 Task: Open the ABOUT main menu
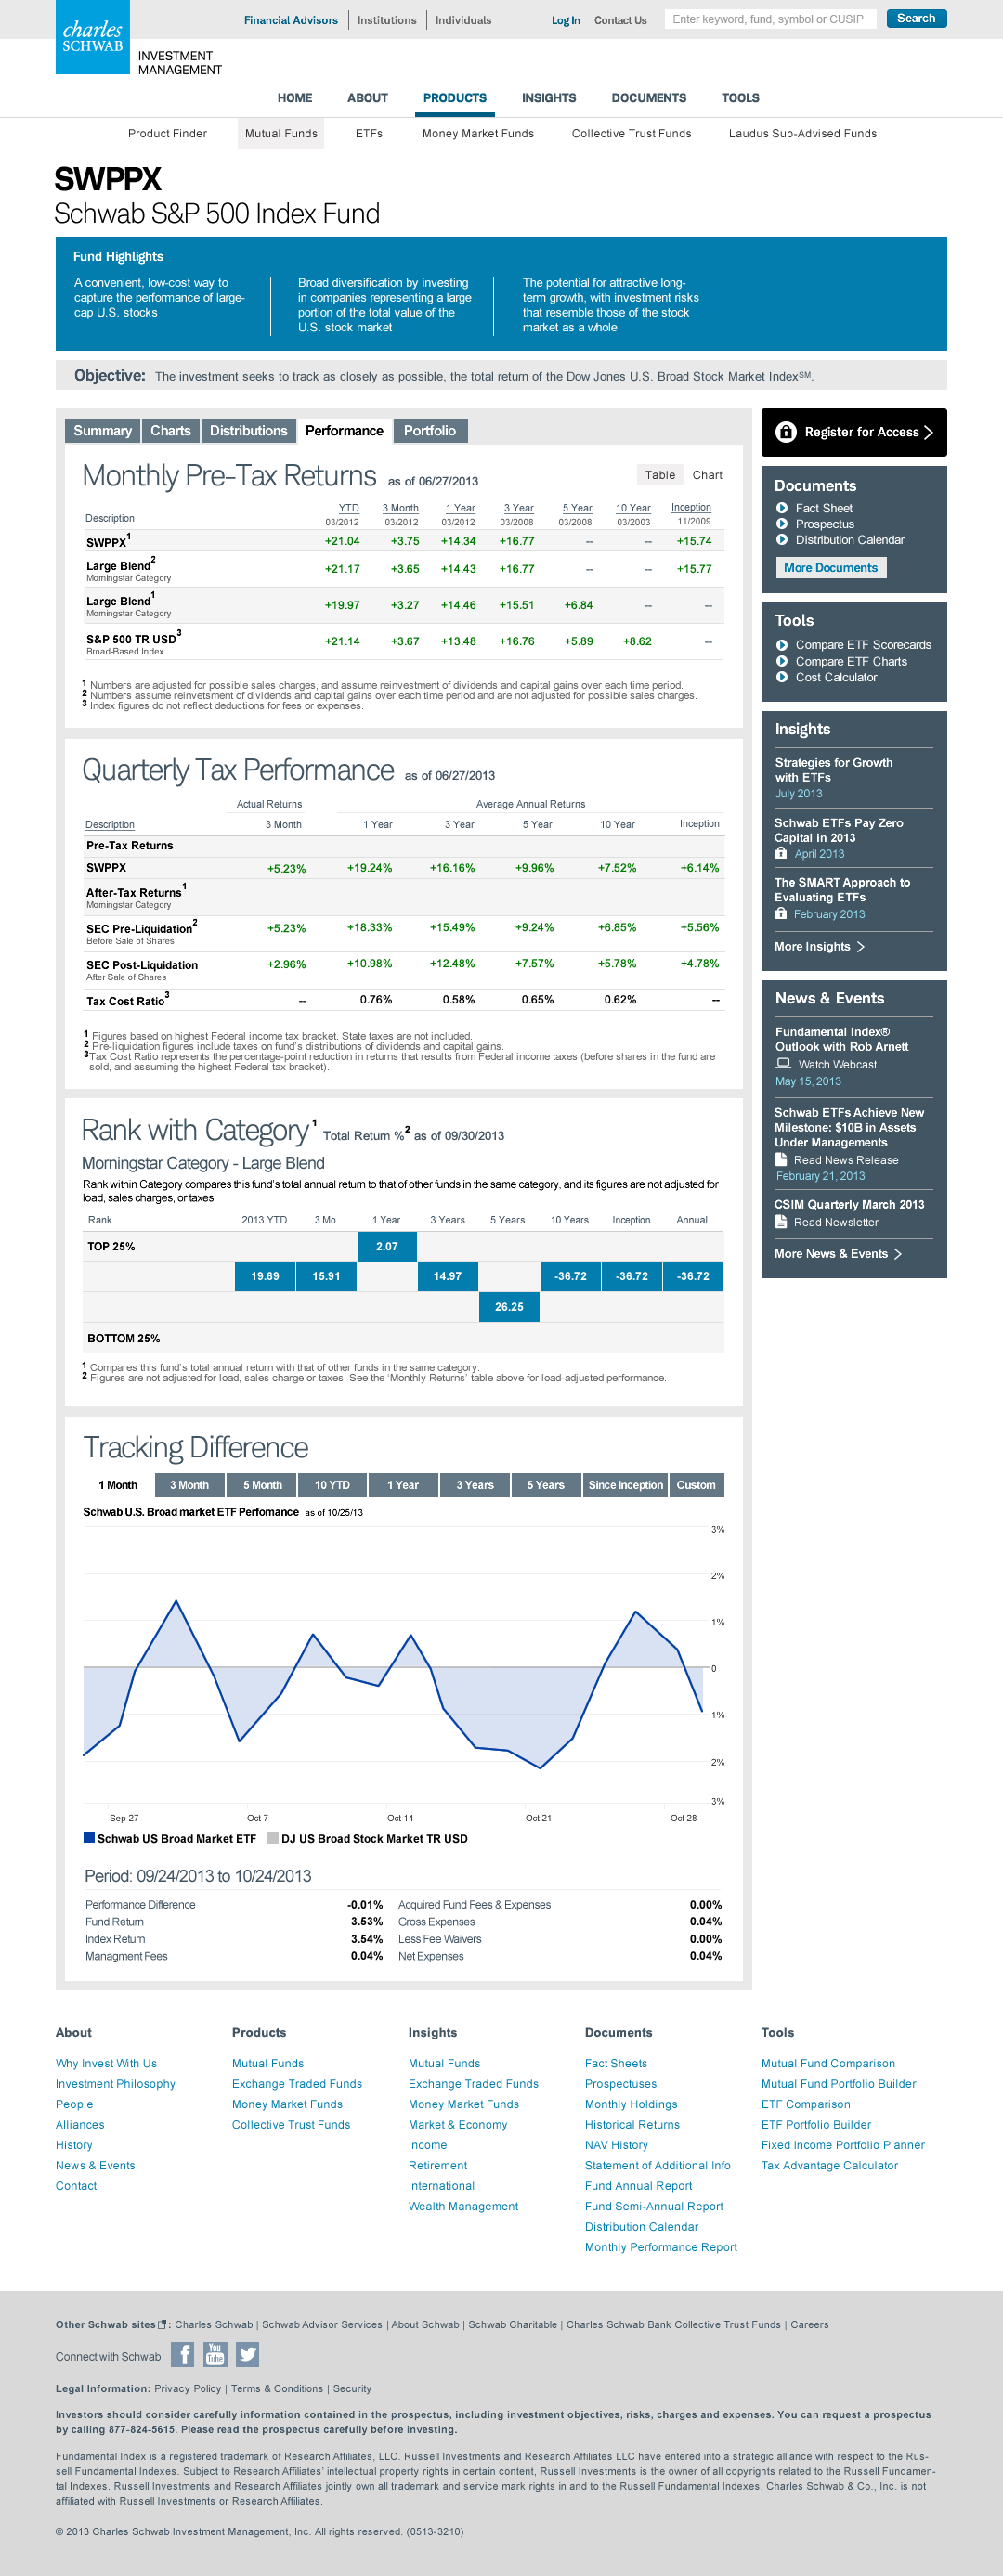[x=367, y=98]
